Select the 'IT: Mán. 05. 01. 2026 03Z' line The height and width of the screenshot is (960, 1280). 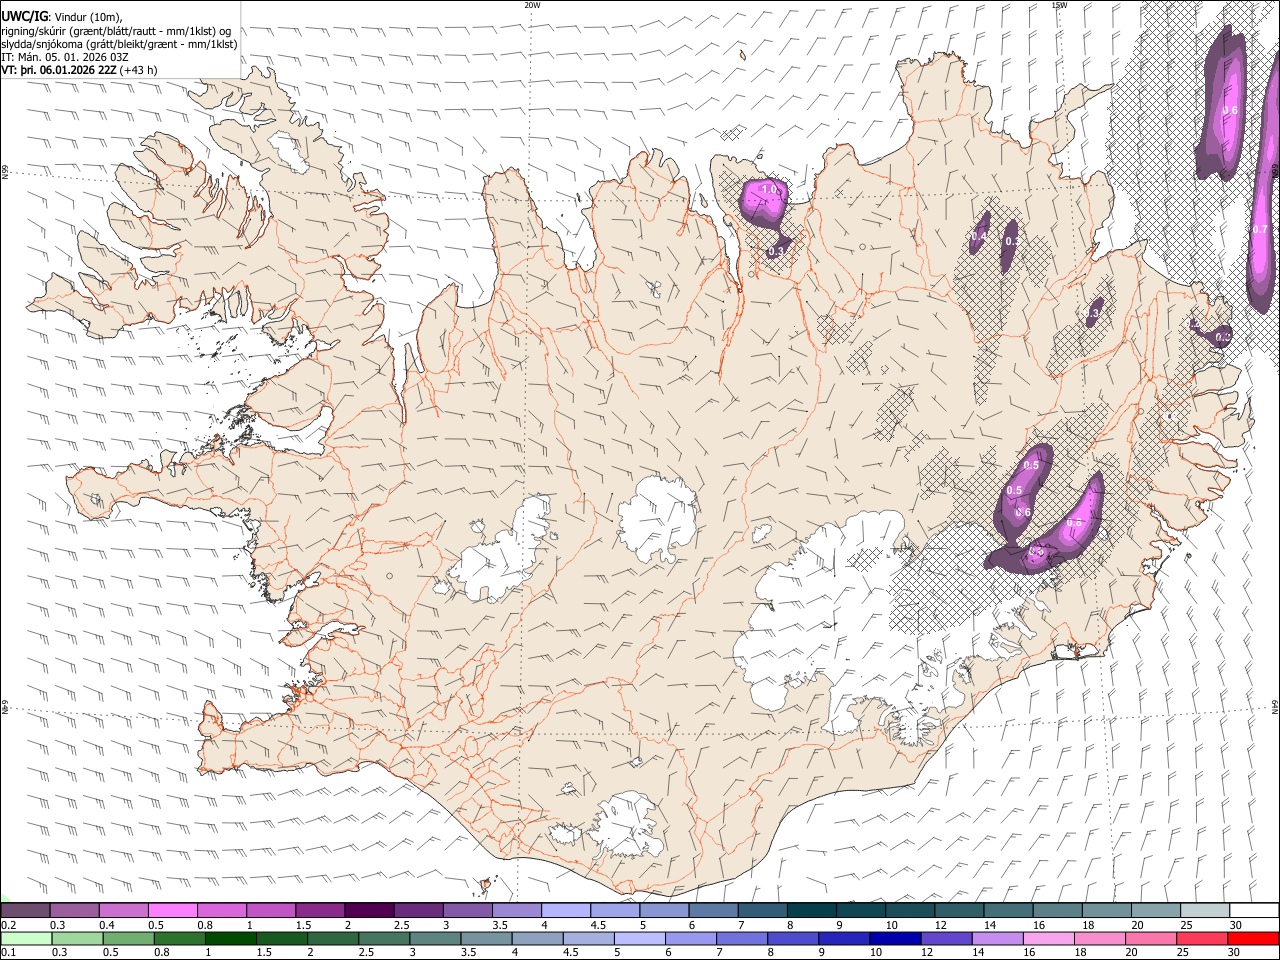point(65,57)
